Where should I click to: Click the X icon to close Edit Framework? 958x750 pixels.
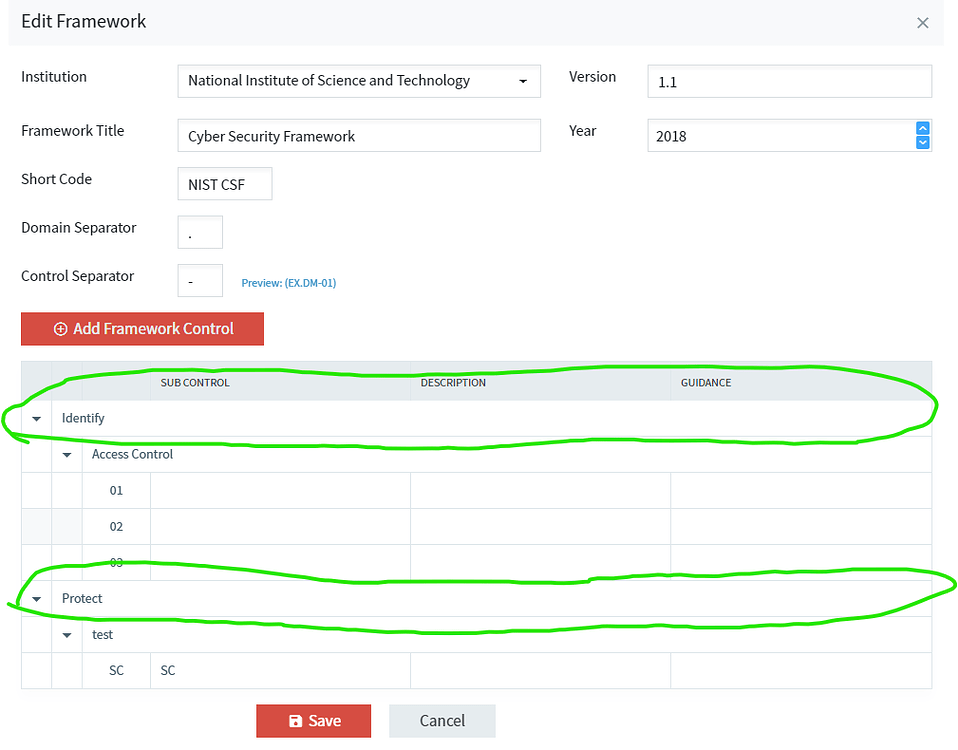point(923,22)
